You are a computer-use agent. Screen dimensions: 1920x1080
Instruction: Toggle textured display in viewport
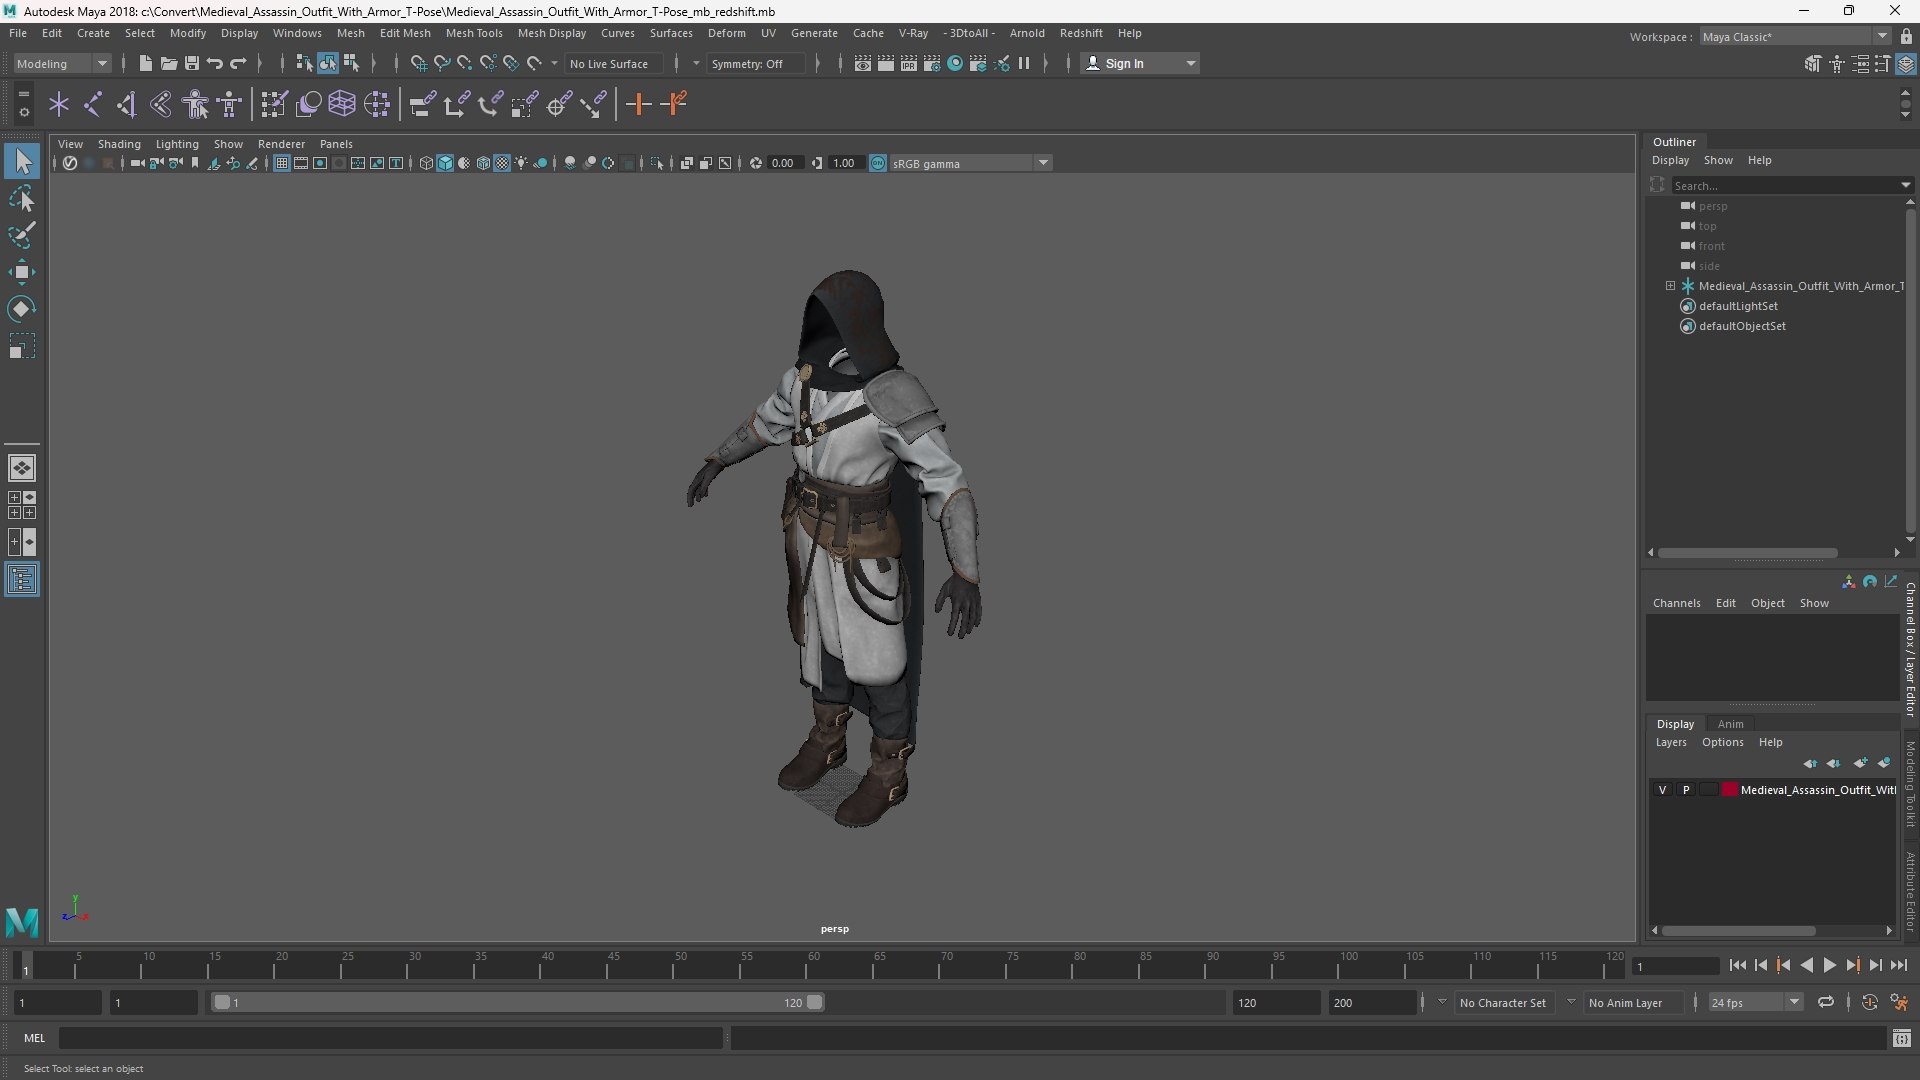tap(502, 163)
